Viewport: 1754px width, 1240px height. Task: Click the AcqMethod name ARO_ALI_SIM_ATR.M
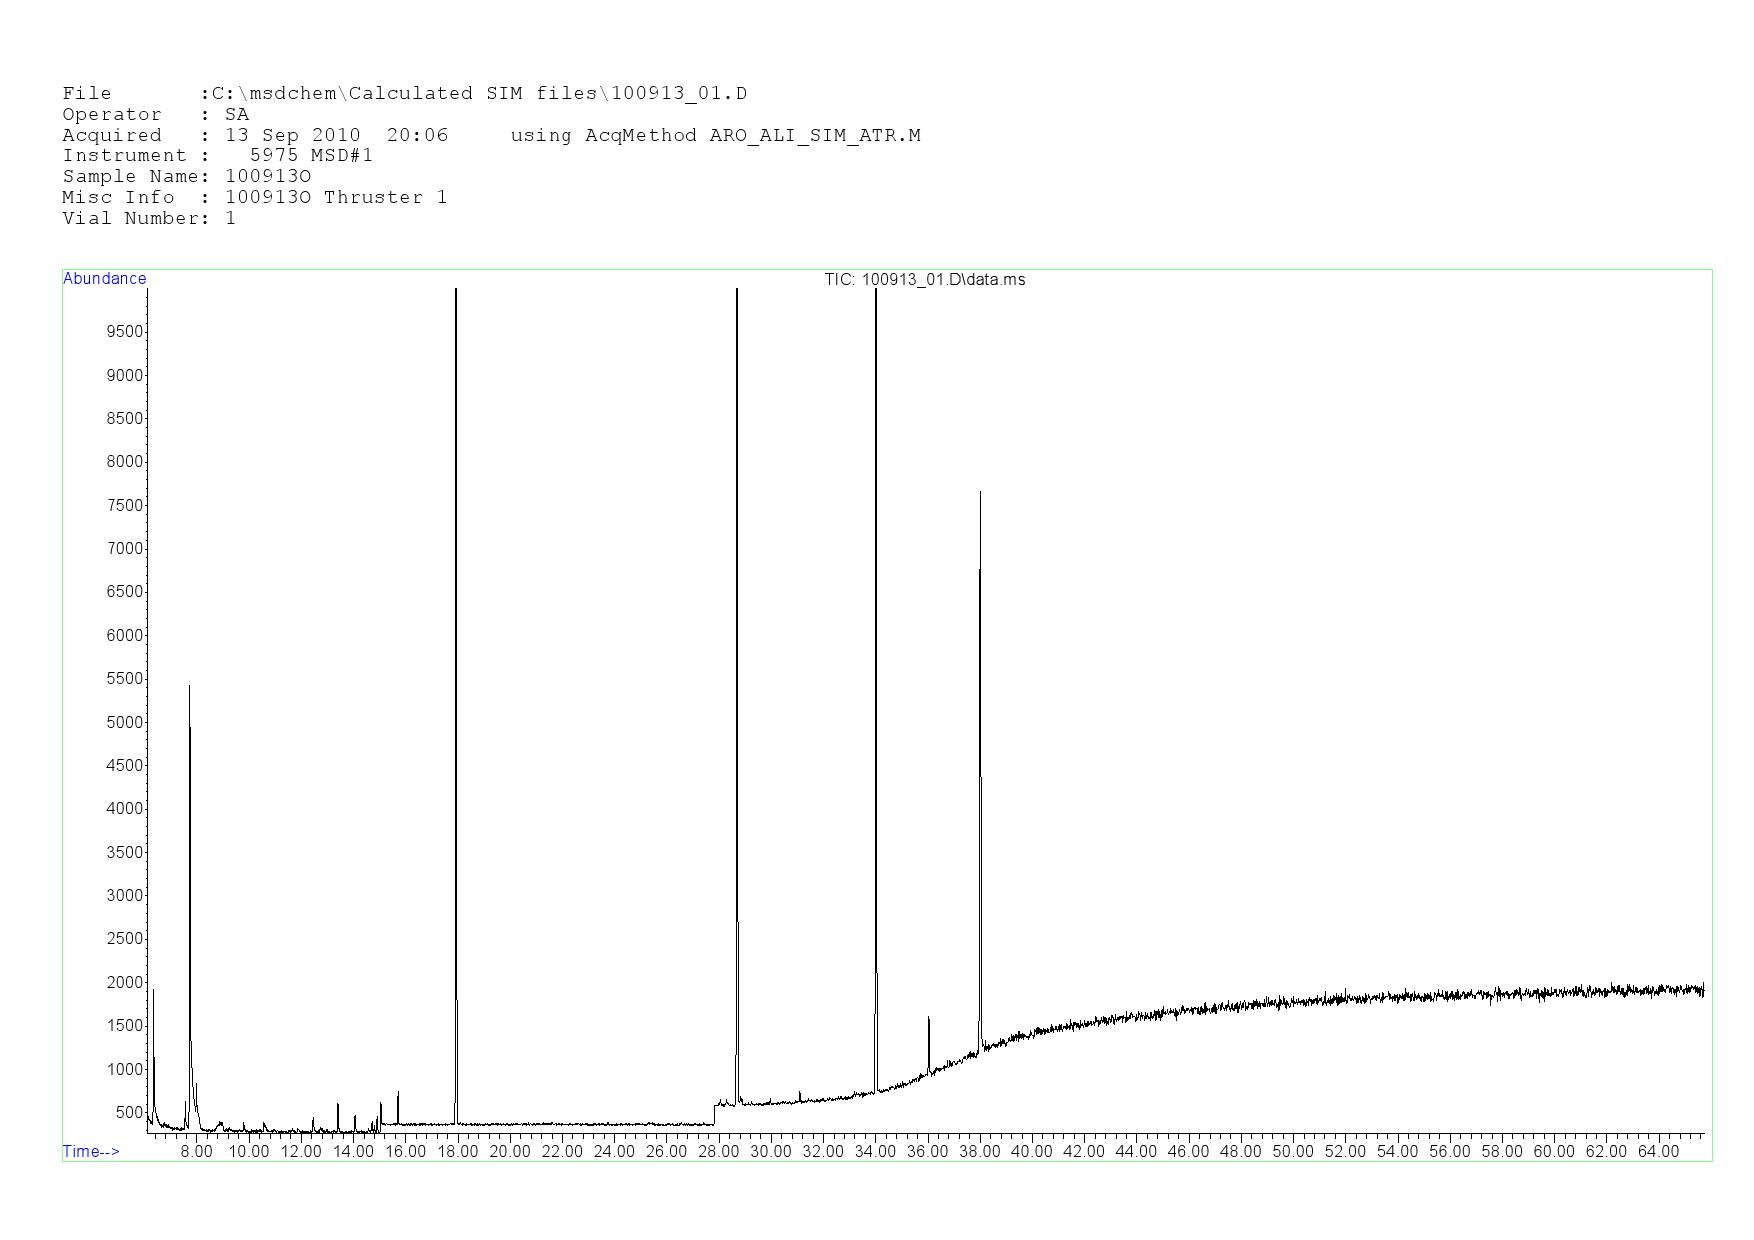[815, 136]
